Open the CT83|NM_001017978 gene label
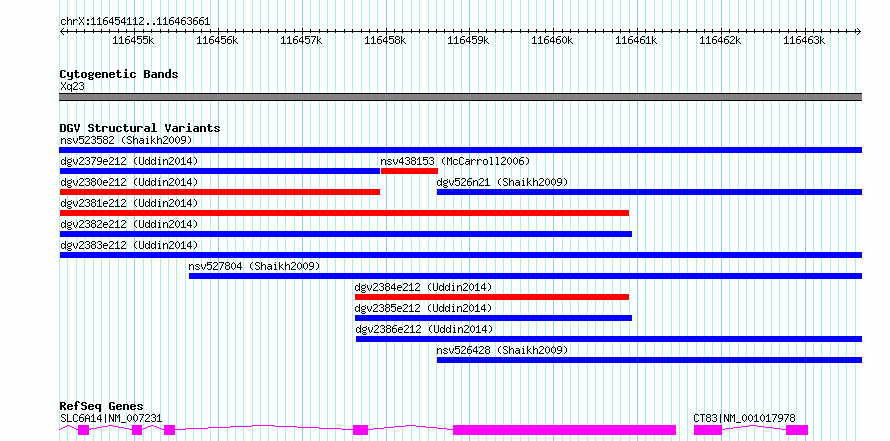 [744, 418]
